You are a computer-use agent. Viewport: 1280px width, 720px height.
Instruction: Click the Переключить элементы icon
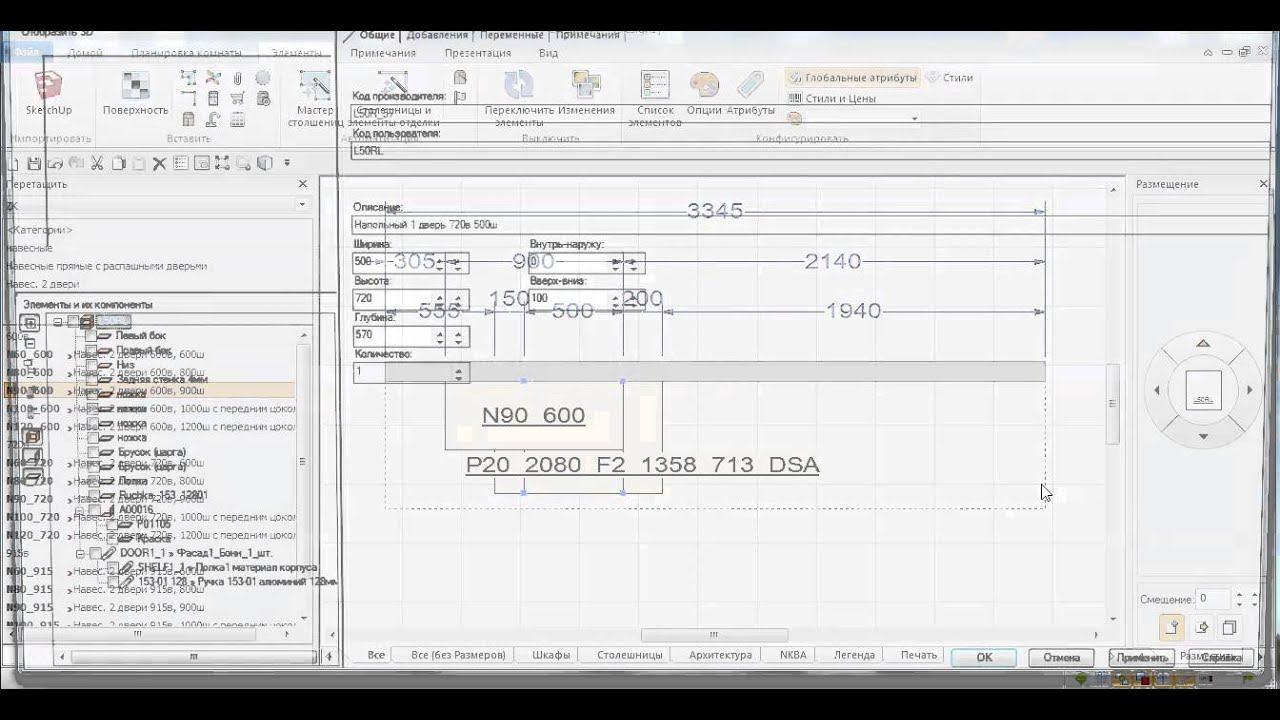518,85
